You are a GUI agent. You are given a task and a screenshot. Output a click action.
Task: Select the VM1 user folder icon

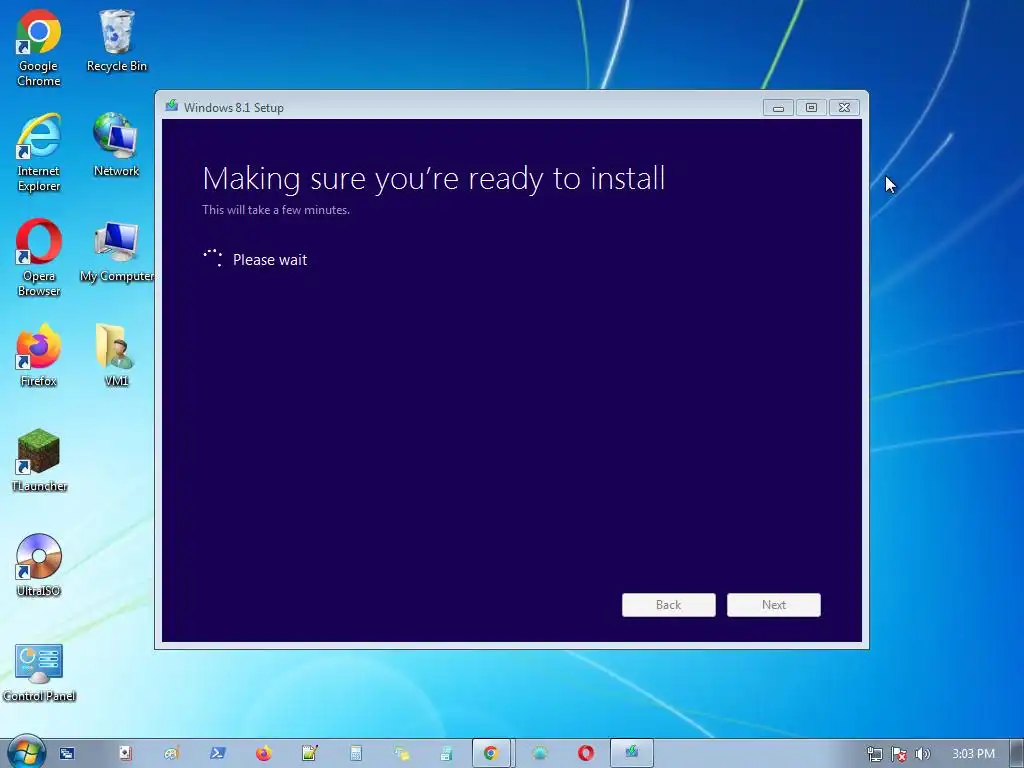116,355
